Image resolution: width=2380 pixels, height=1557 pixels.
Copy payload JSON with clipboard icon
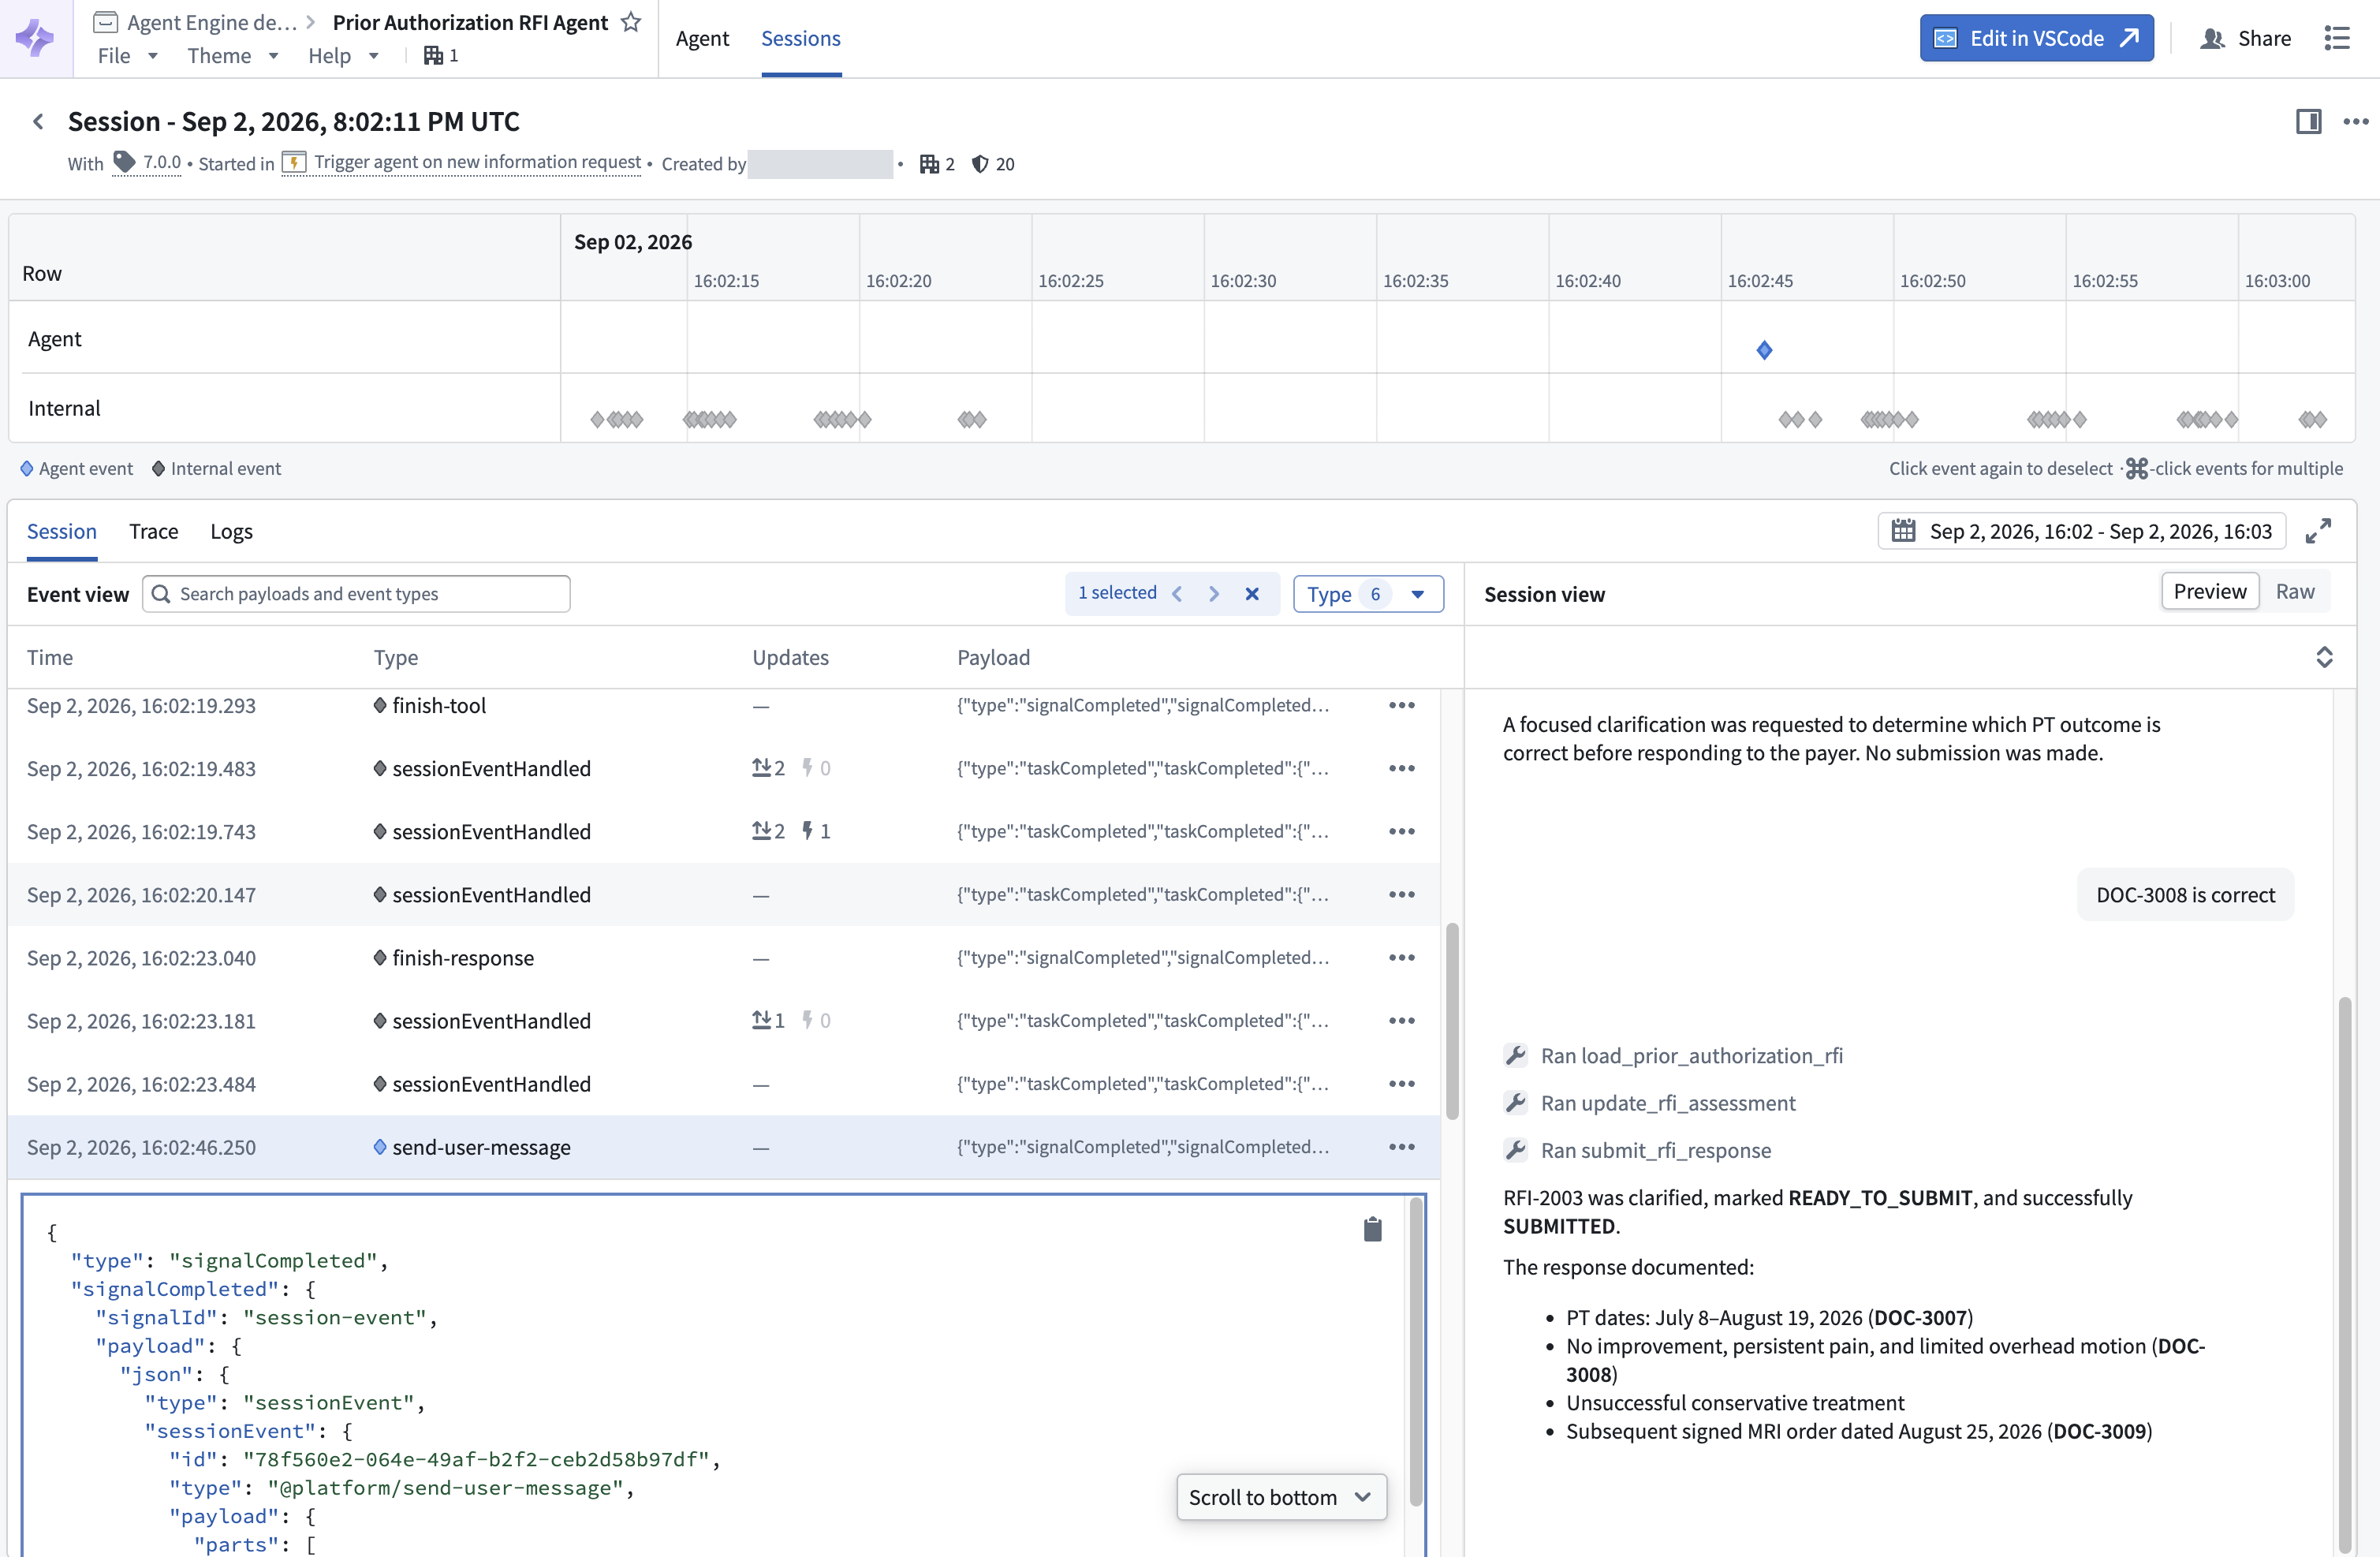[1372, 1229]
